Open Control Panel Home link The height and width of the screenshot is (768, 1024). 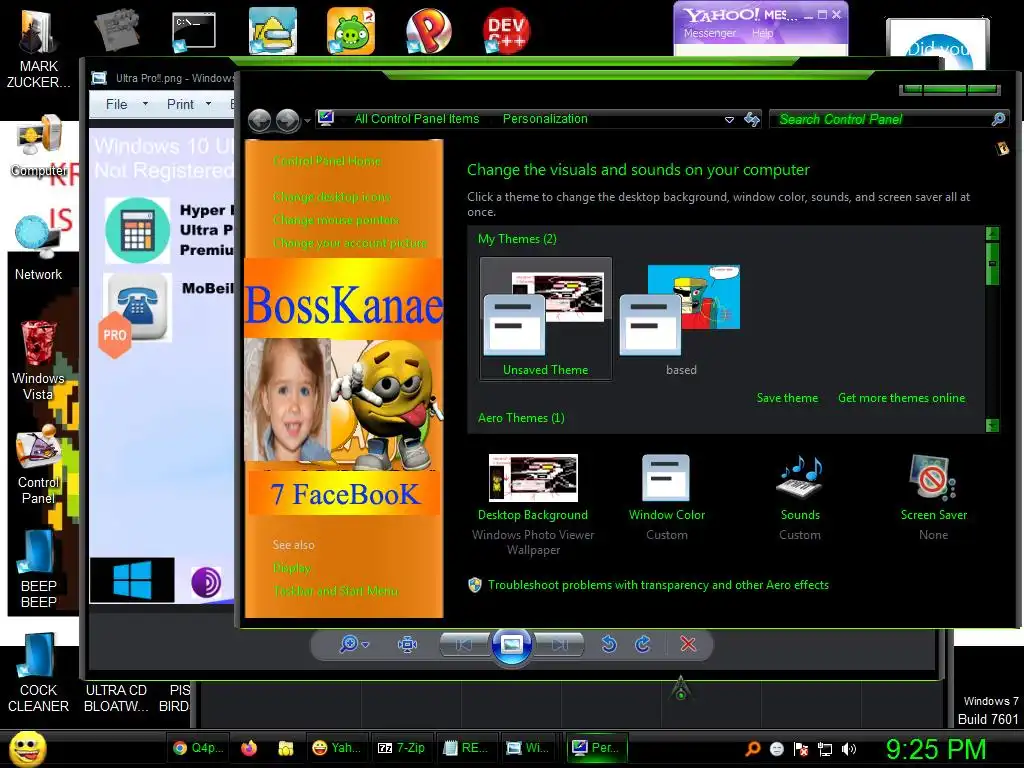327,161
